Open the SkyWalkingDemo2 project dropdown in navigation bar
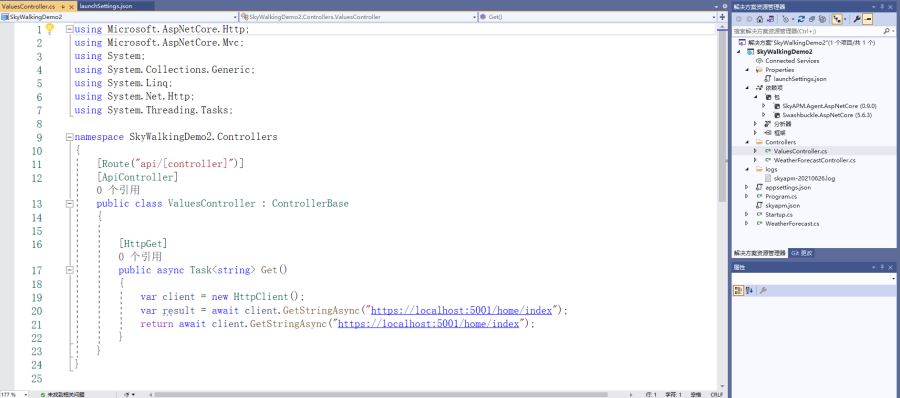Screen dimensions: 900x398 pos(119,17)
